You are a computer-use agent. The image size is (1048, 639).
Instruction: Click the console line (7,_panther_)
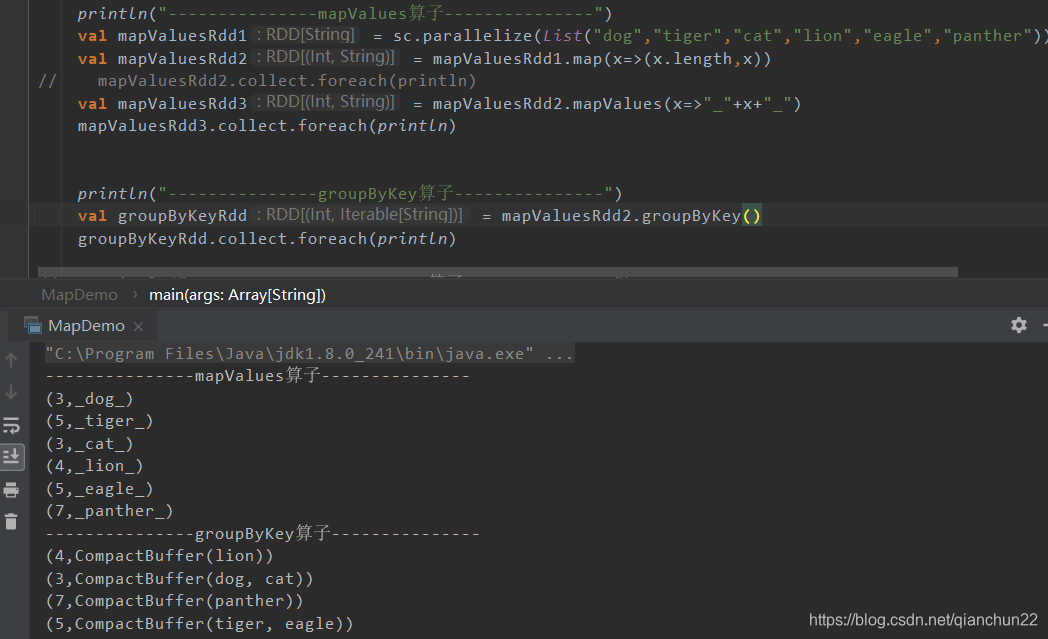click(x=110, y=511)
